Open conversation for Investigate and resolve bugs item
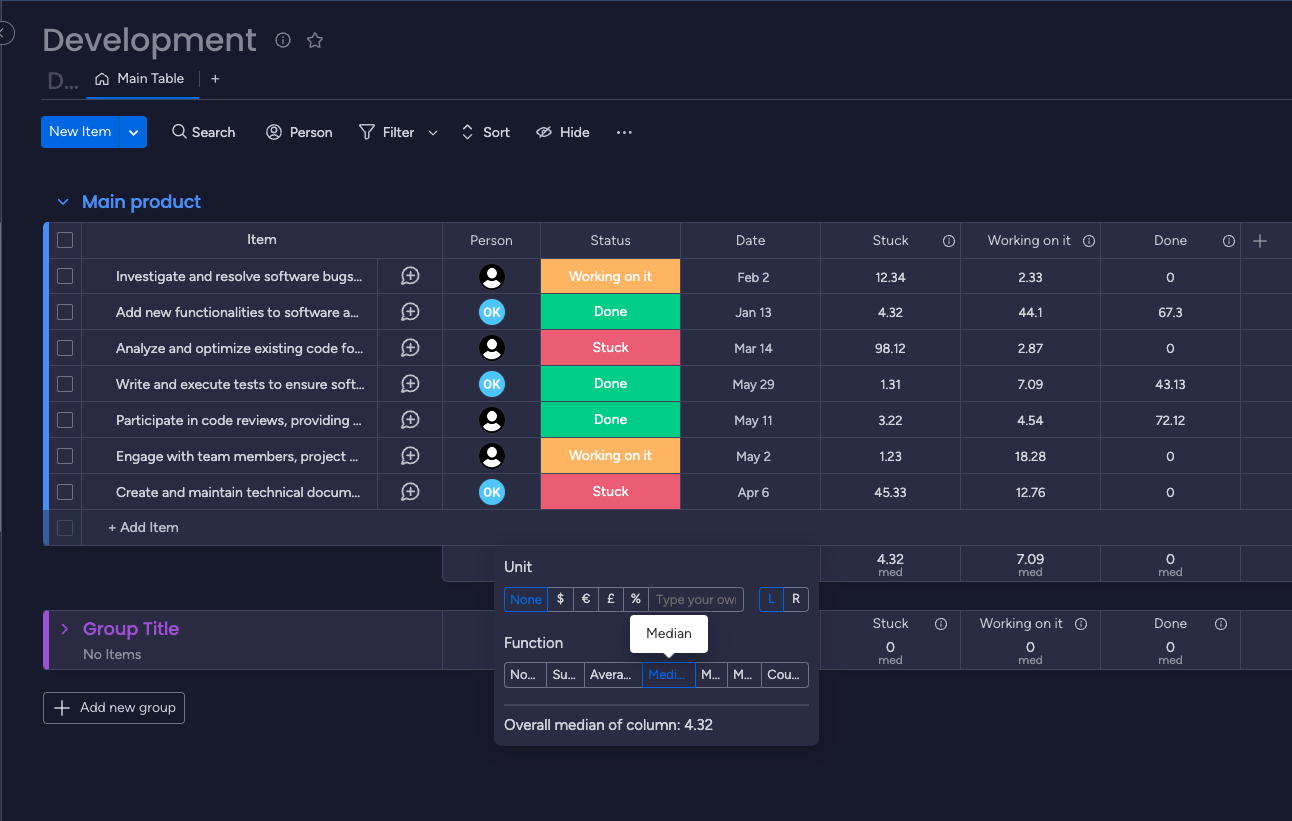Viewport: 1292px width, 821px height. pos(410,277)
